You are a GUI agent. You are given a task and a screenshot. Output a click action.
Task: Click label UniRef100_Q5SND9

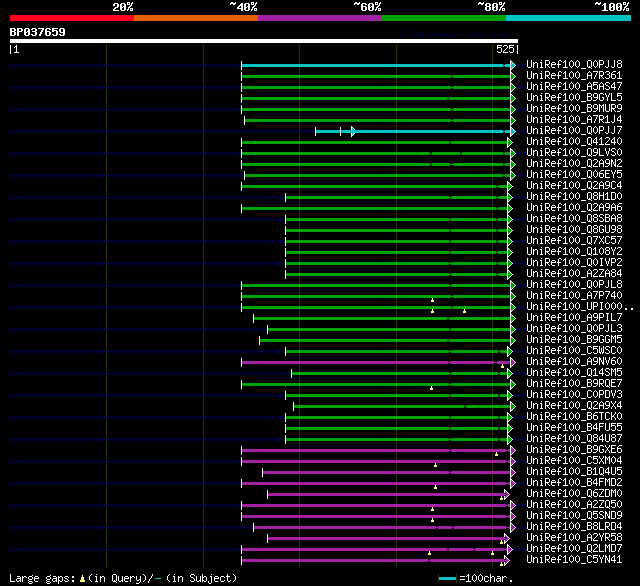click(x=574, y=516)
